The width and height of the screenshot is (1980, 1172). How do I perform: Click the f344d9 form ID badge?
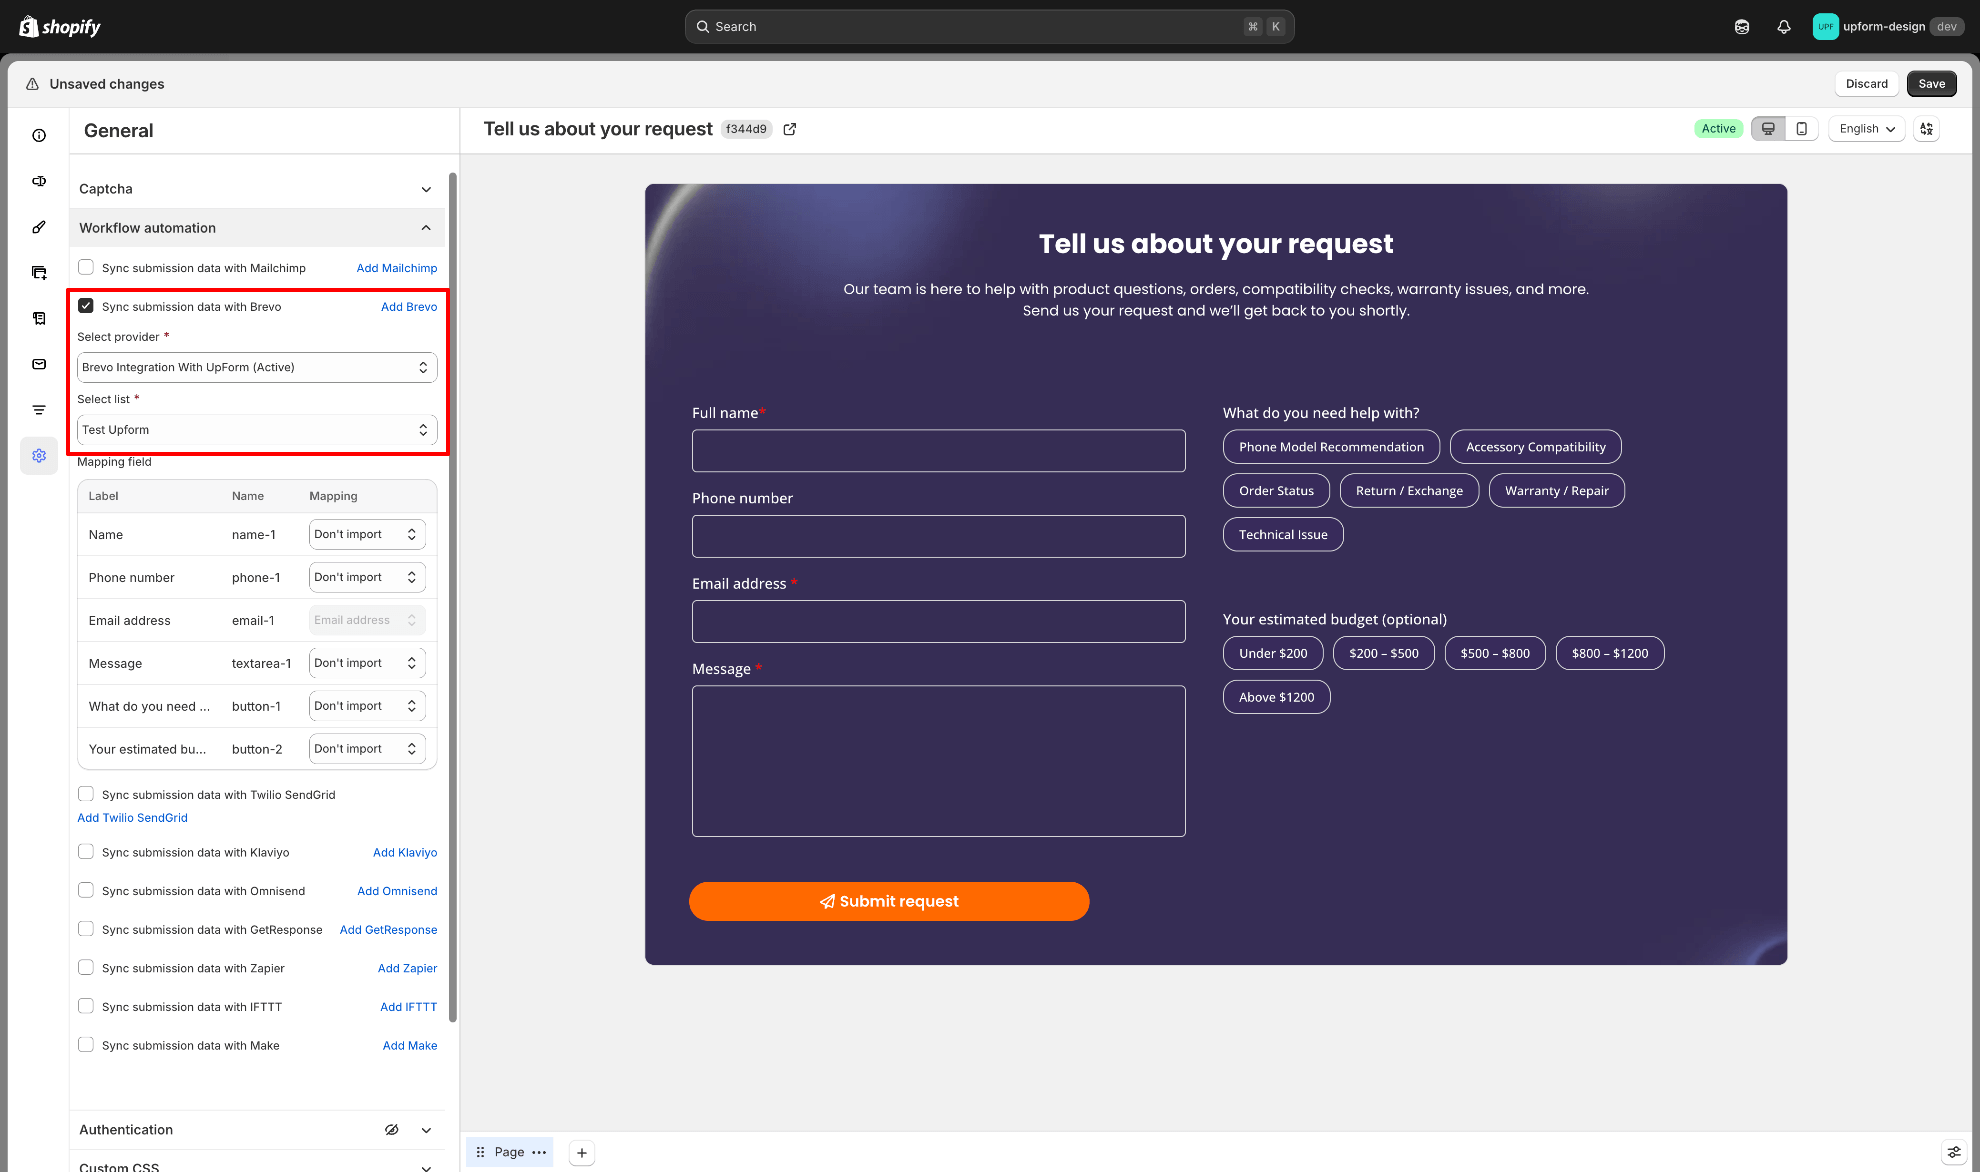[746, 129]
